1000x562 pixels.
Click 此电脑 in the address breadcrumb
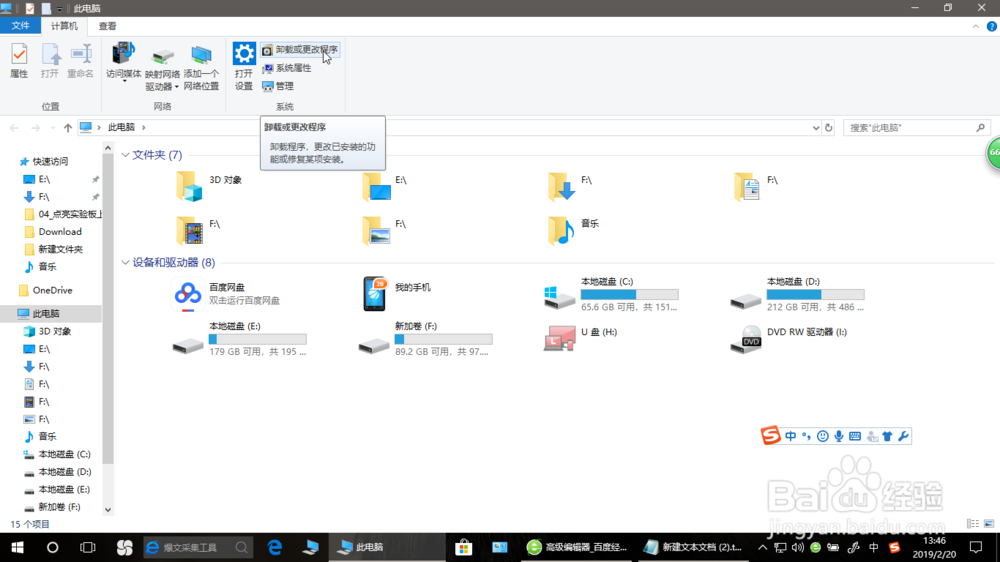click(121, 127)
